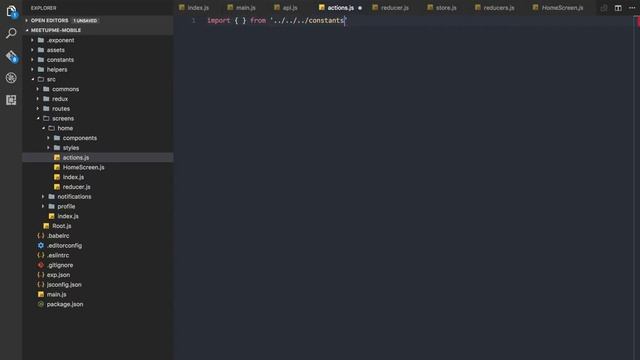Expand the components folder arrow
Screen dimensions: 640x360
click(48, 138)
